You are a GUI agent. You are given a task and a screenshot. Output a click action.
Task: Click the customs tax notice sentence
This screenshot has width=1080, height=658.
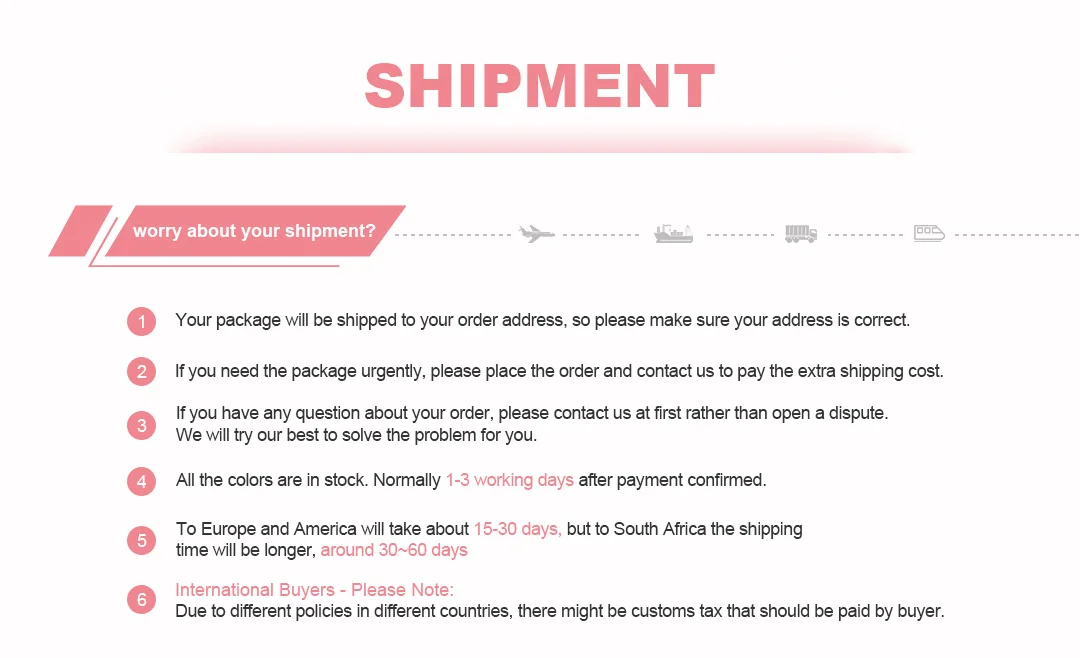point(559,611)
